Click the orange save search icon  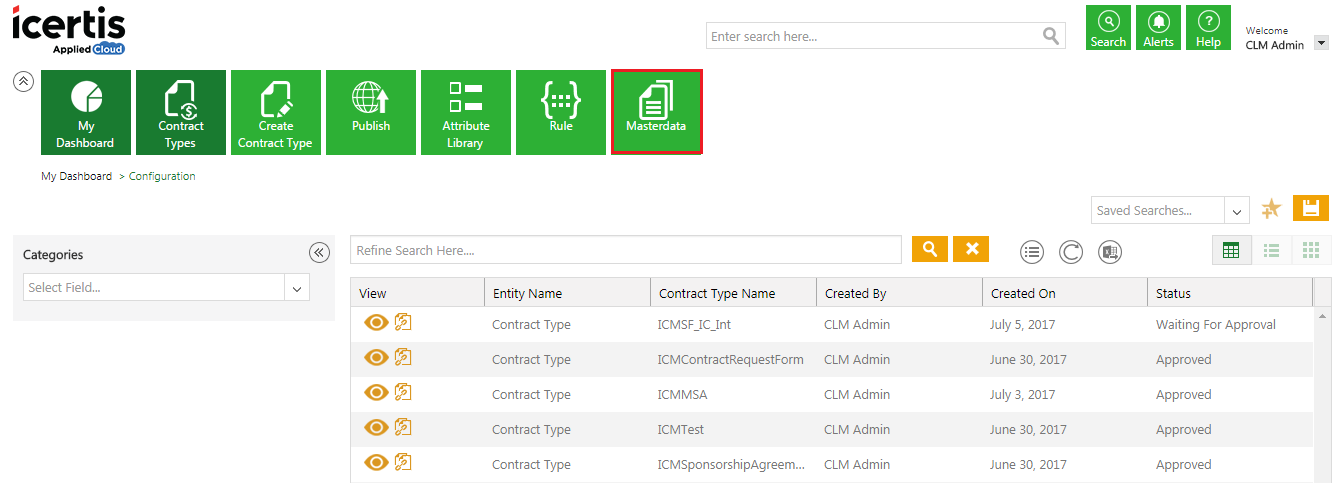1310,208
